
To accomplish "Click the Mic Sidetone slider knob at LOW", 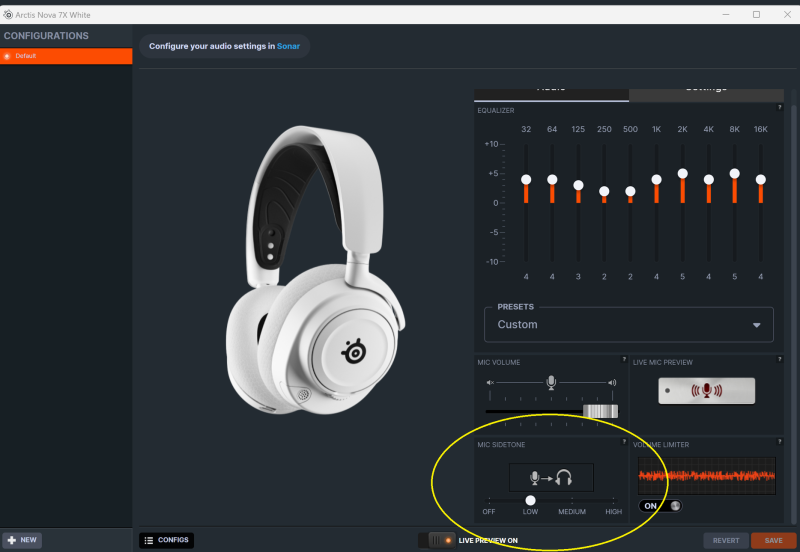I will click(531, 500).
